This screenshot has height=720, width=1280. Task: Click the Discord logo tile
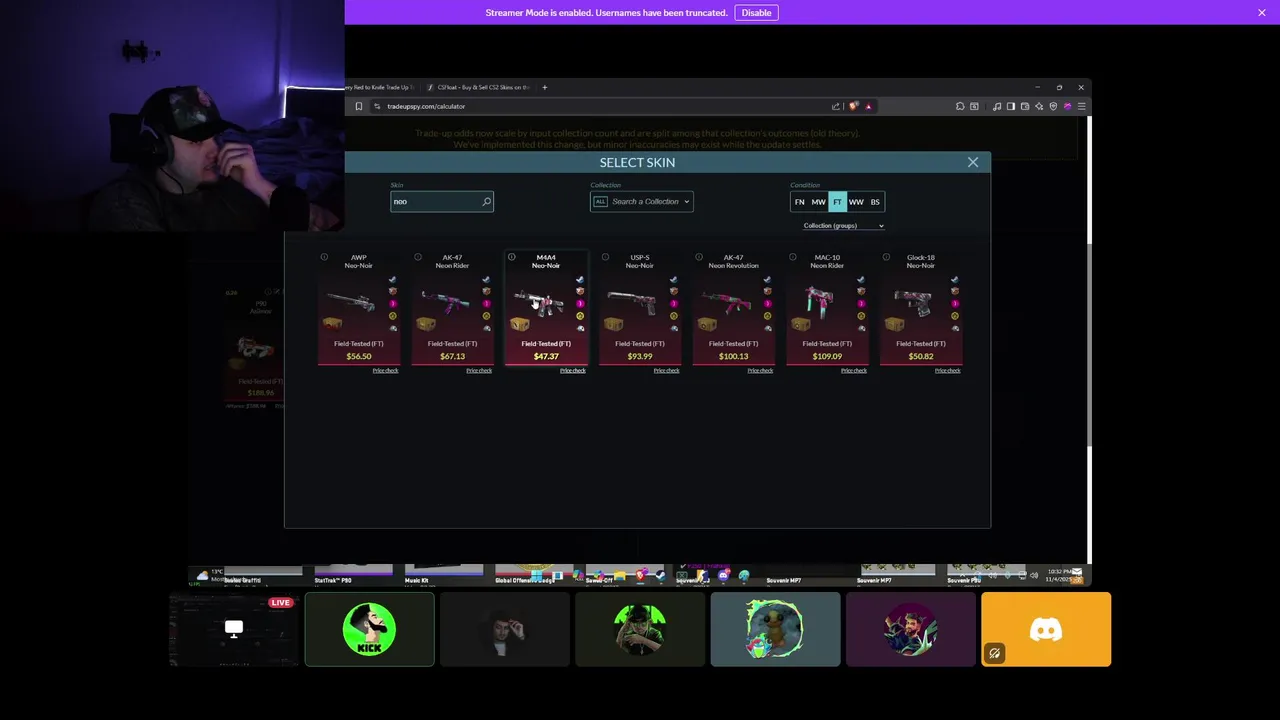1046,629
